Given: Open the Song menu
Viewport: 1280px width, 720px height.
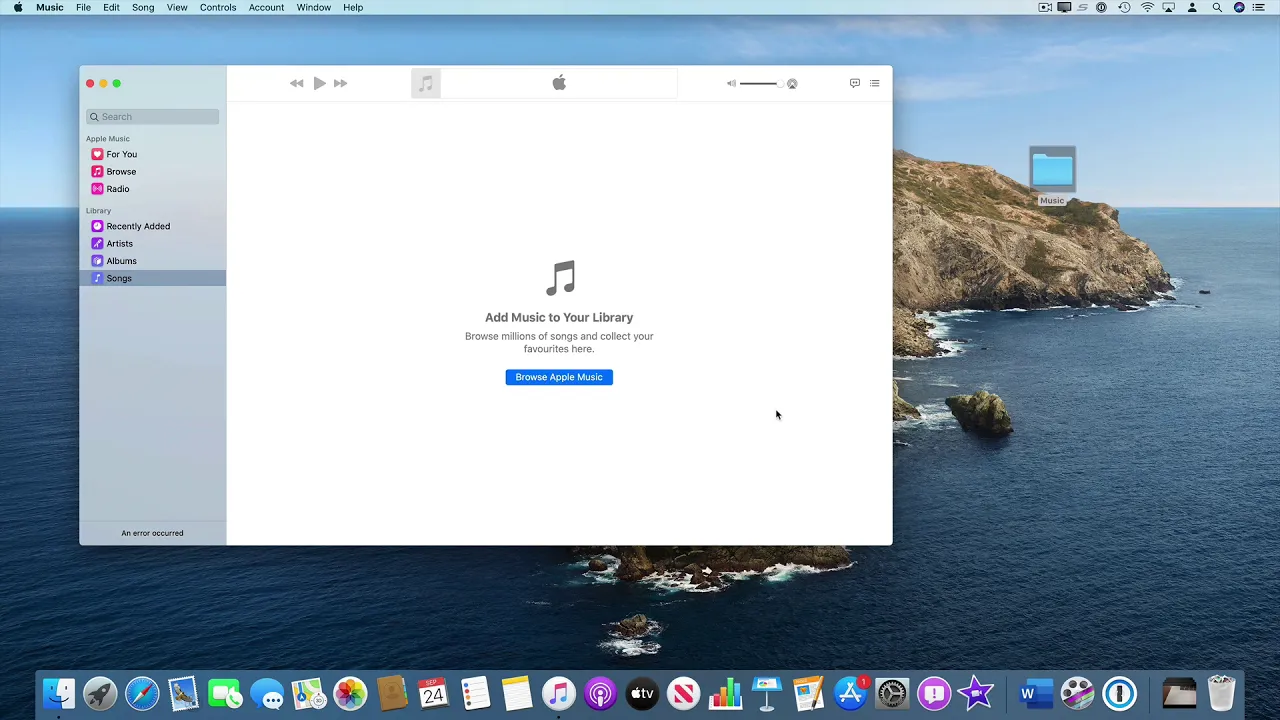Looking at the screenshot, I should click(x=143, y=7).
